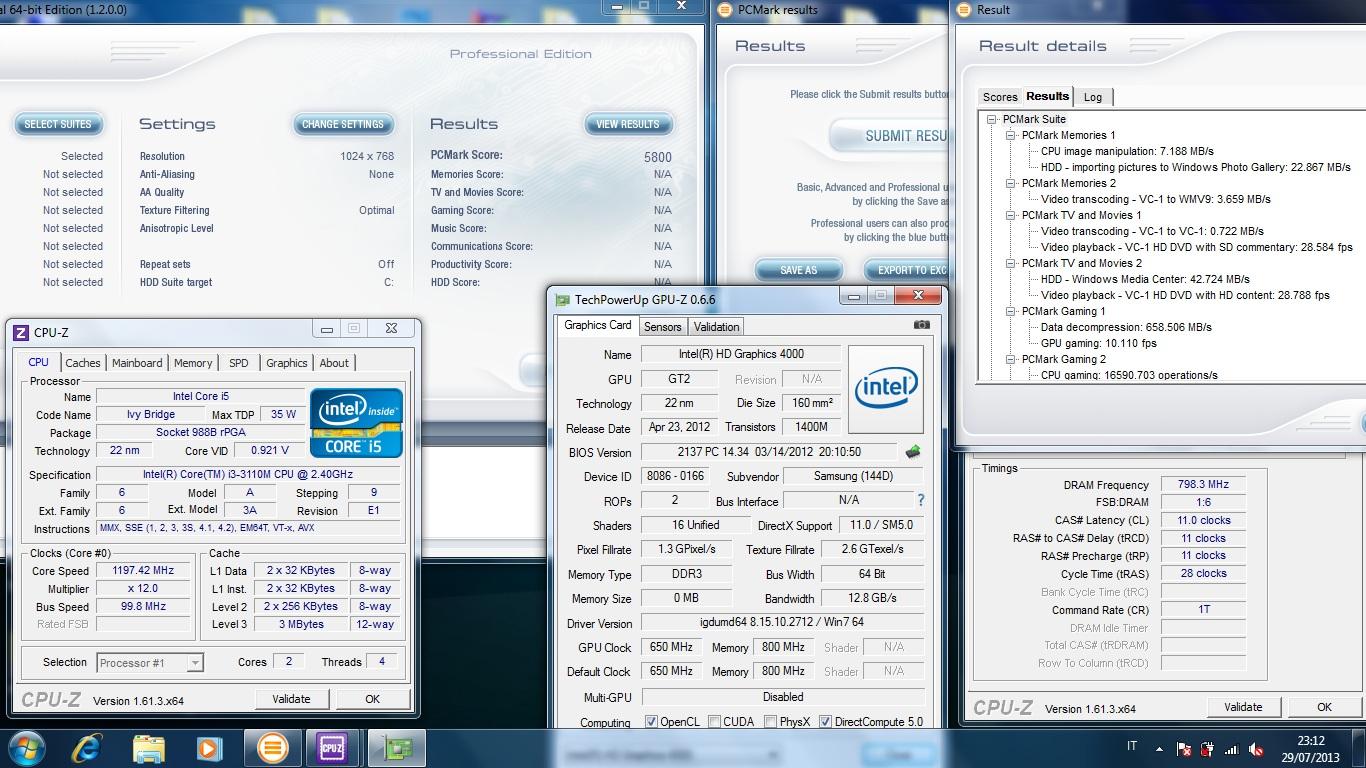Switch to the GPU-Z taskbar button
1366x768 pixels.
click(396, 748)
